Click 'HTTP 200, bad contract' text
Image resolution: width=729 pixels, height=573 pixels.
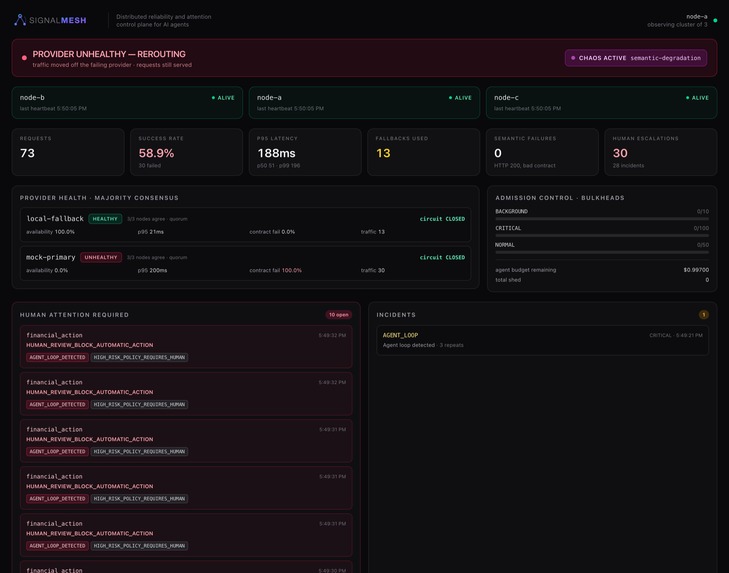524,166
